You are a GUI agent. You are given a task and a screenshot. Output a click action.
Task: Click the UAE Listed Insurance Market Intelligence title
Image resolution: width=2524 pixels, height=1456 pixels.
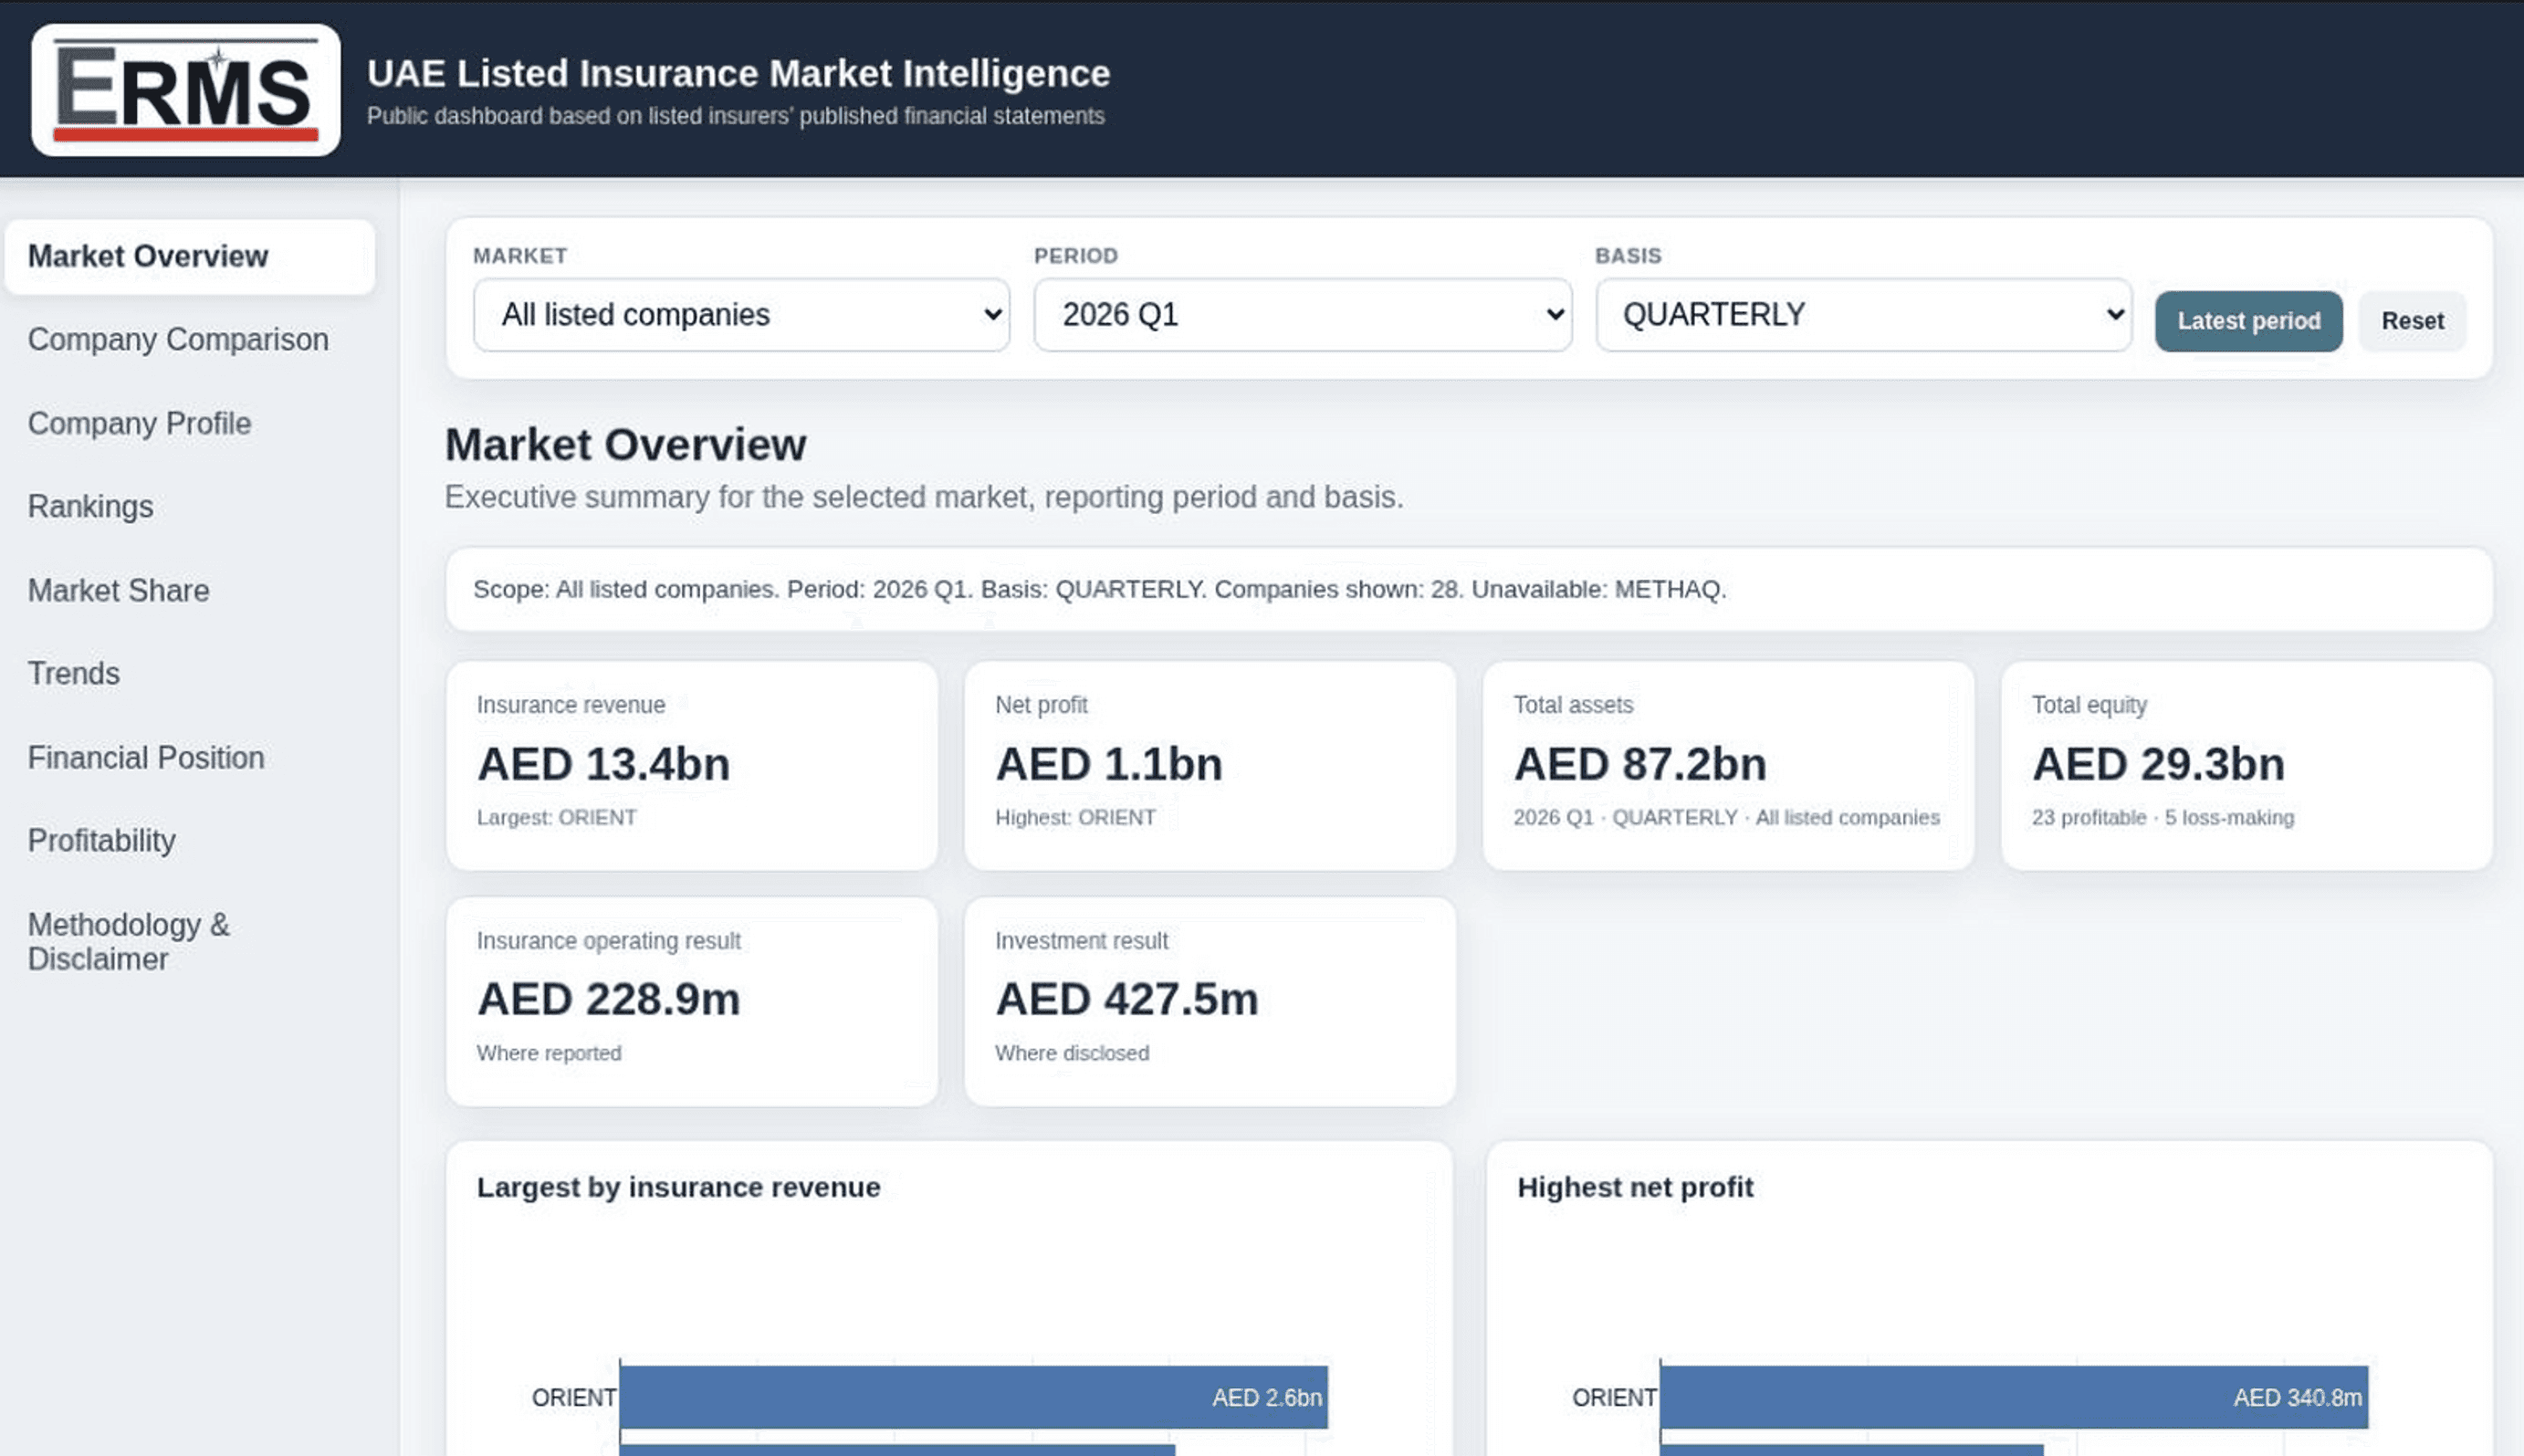pyautogui.click(x=738, y=73)
